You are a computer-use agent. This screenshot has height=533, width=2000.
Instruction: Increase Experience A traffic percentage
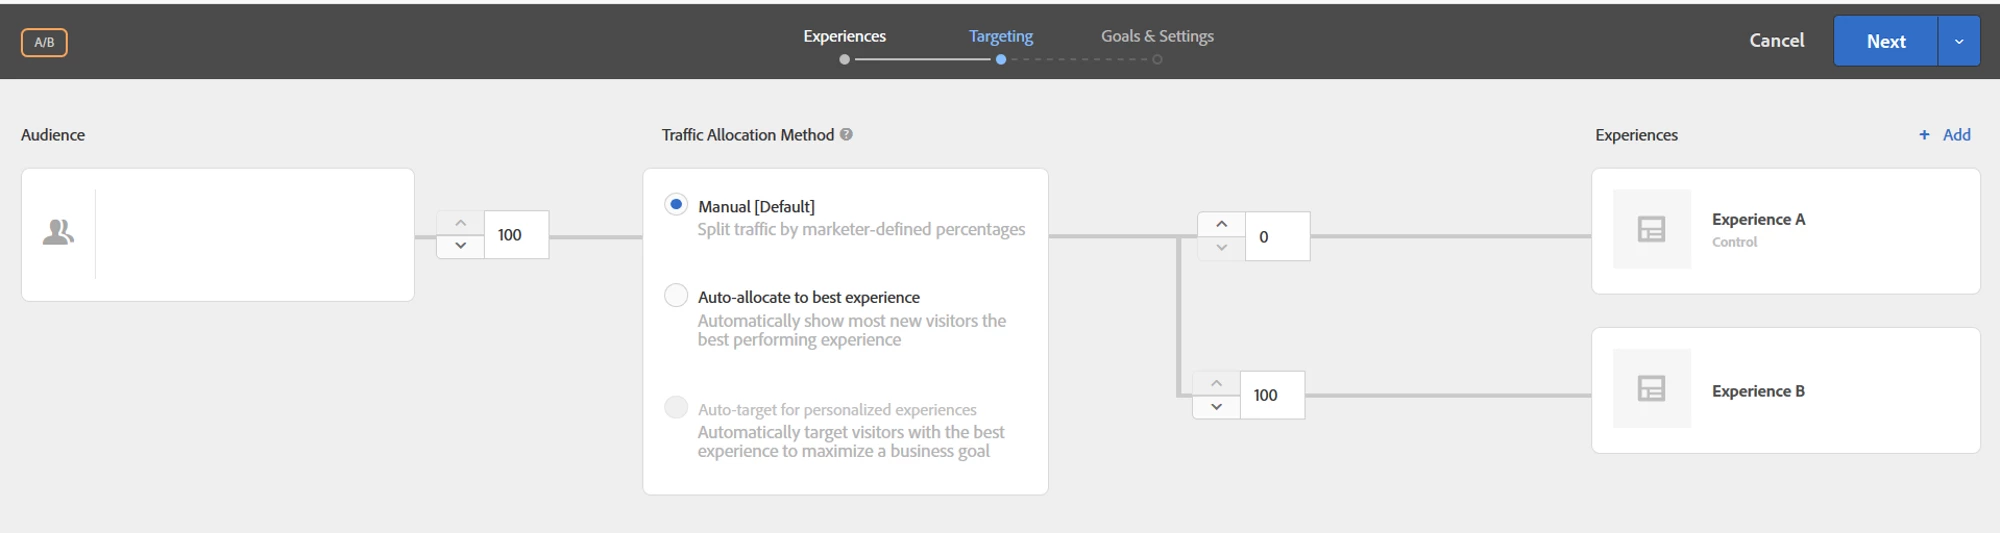(1221, 224)
